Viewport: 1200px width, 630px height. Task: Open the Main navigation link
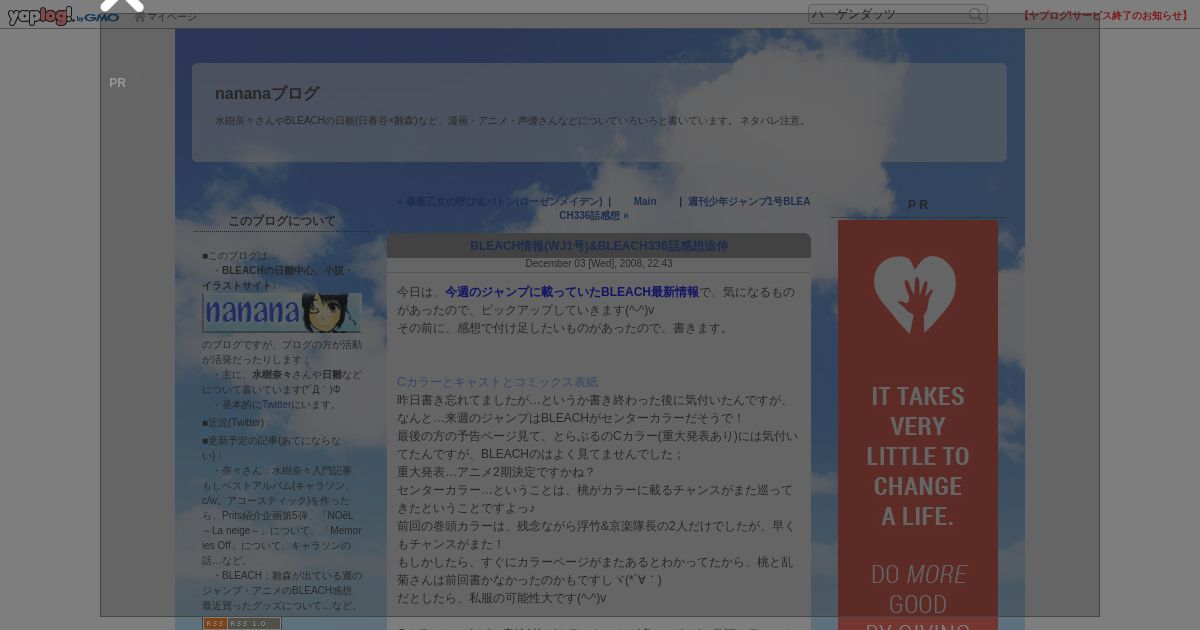(x=645, y=201)
